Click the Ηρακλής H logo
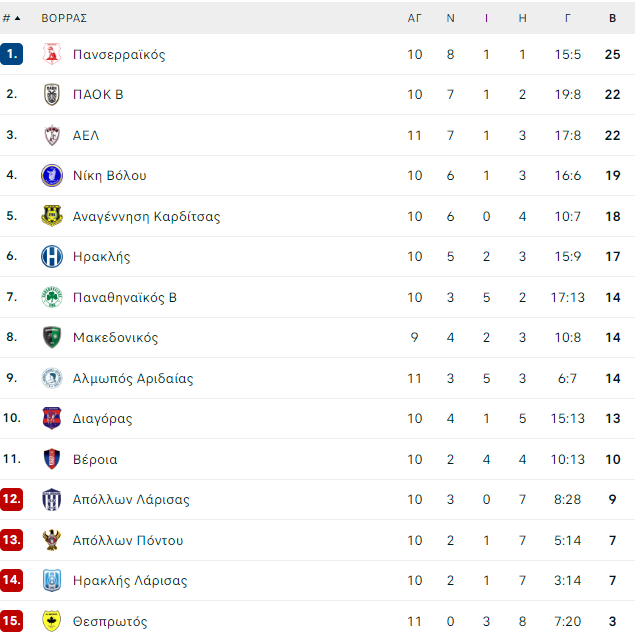Screen dimensions: 635x635 pyautogui.click(x=52, y=256)
